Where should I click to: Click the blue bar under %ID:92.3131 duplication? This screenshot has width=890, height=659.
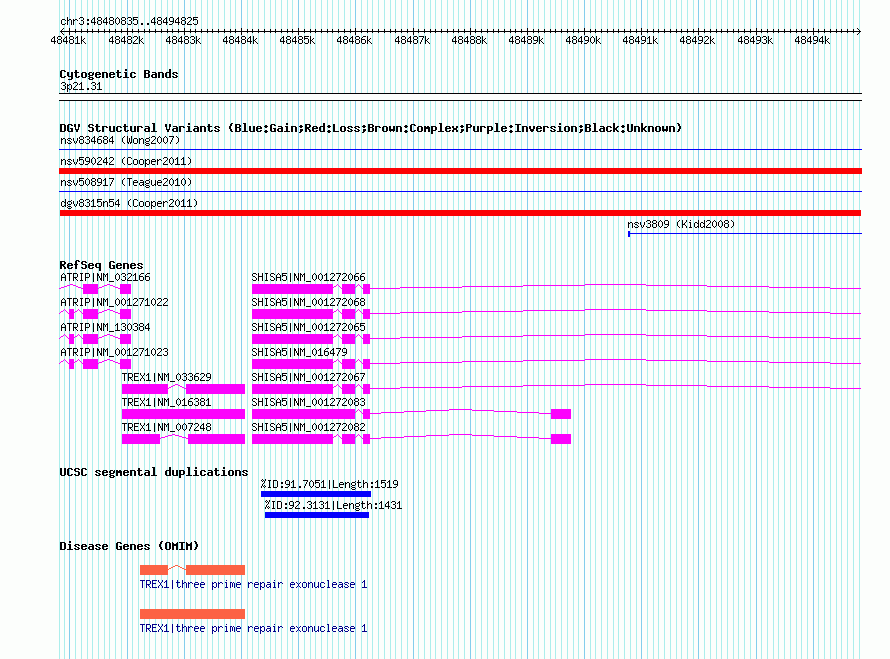point(317,515)
